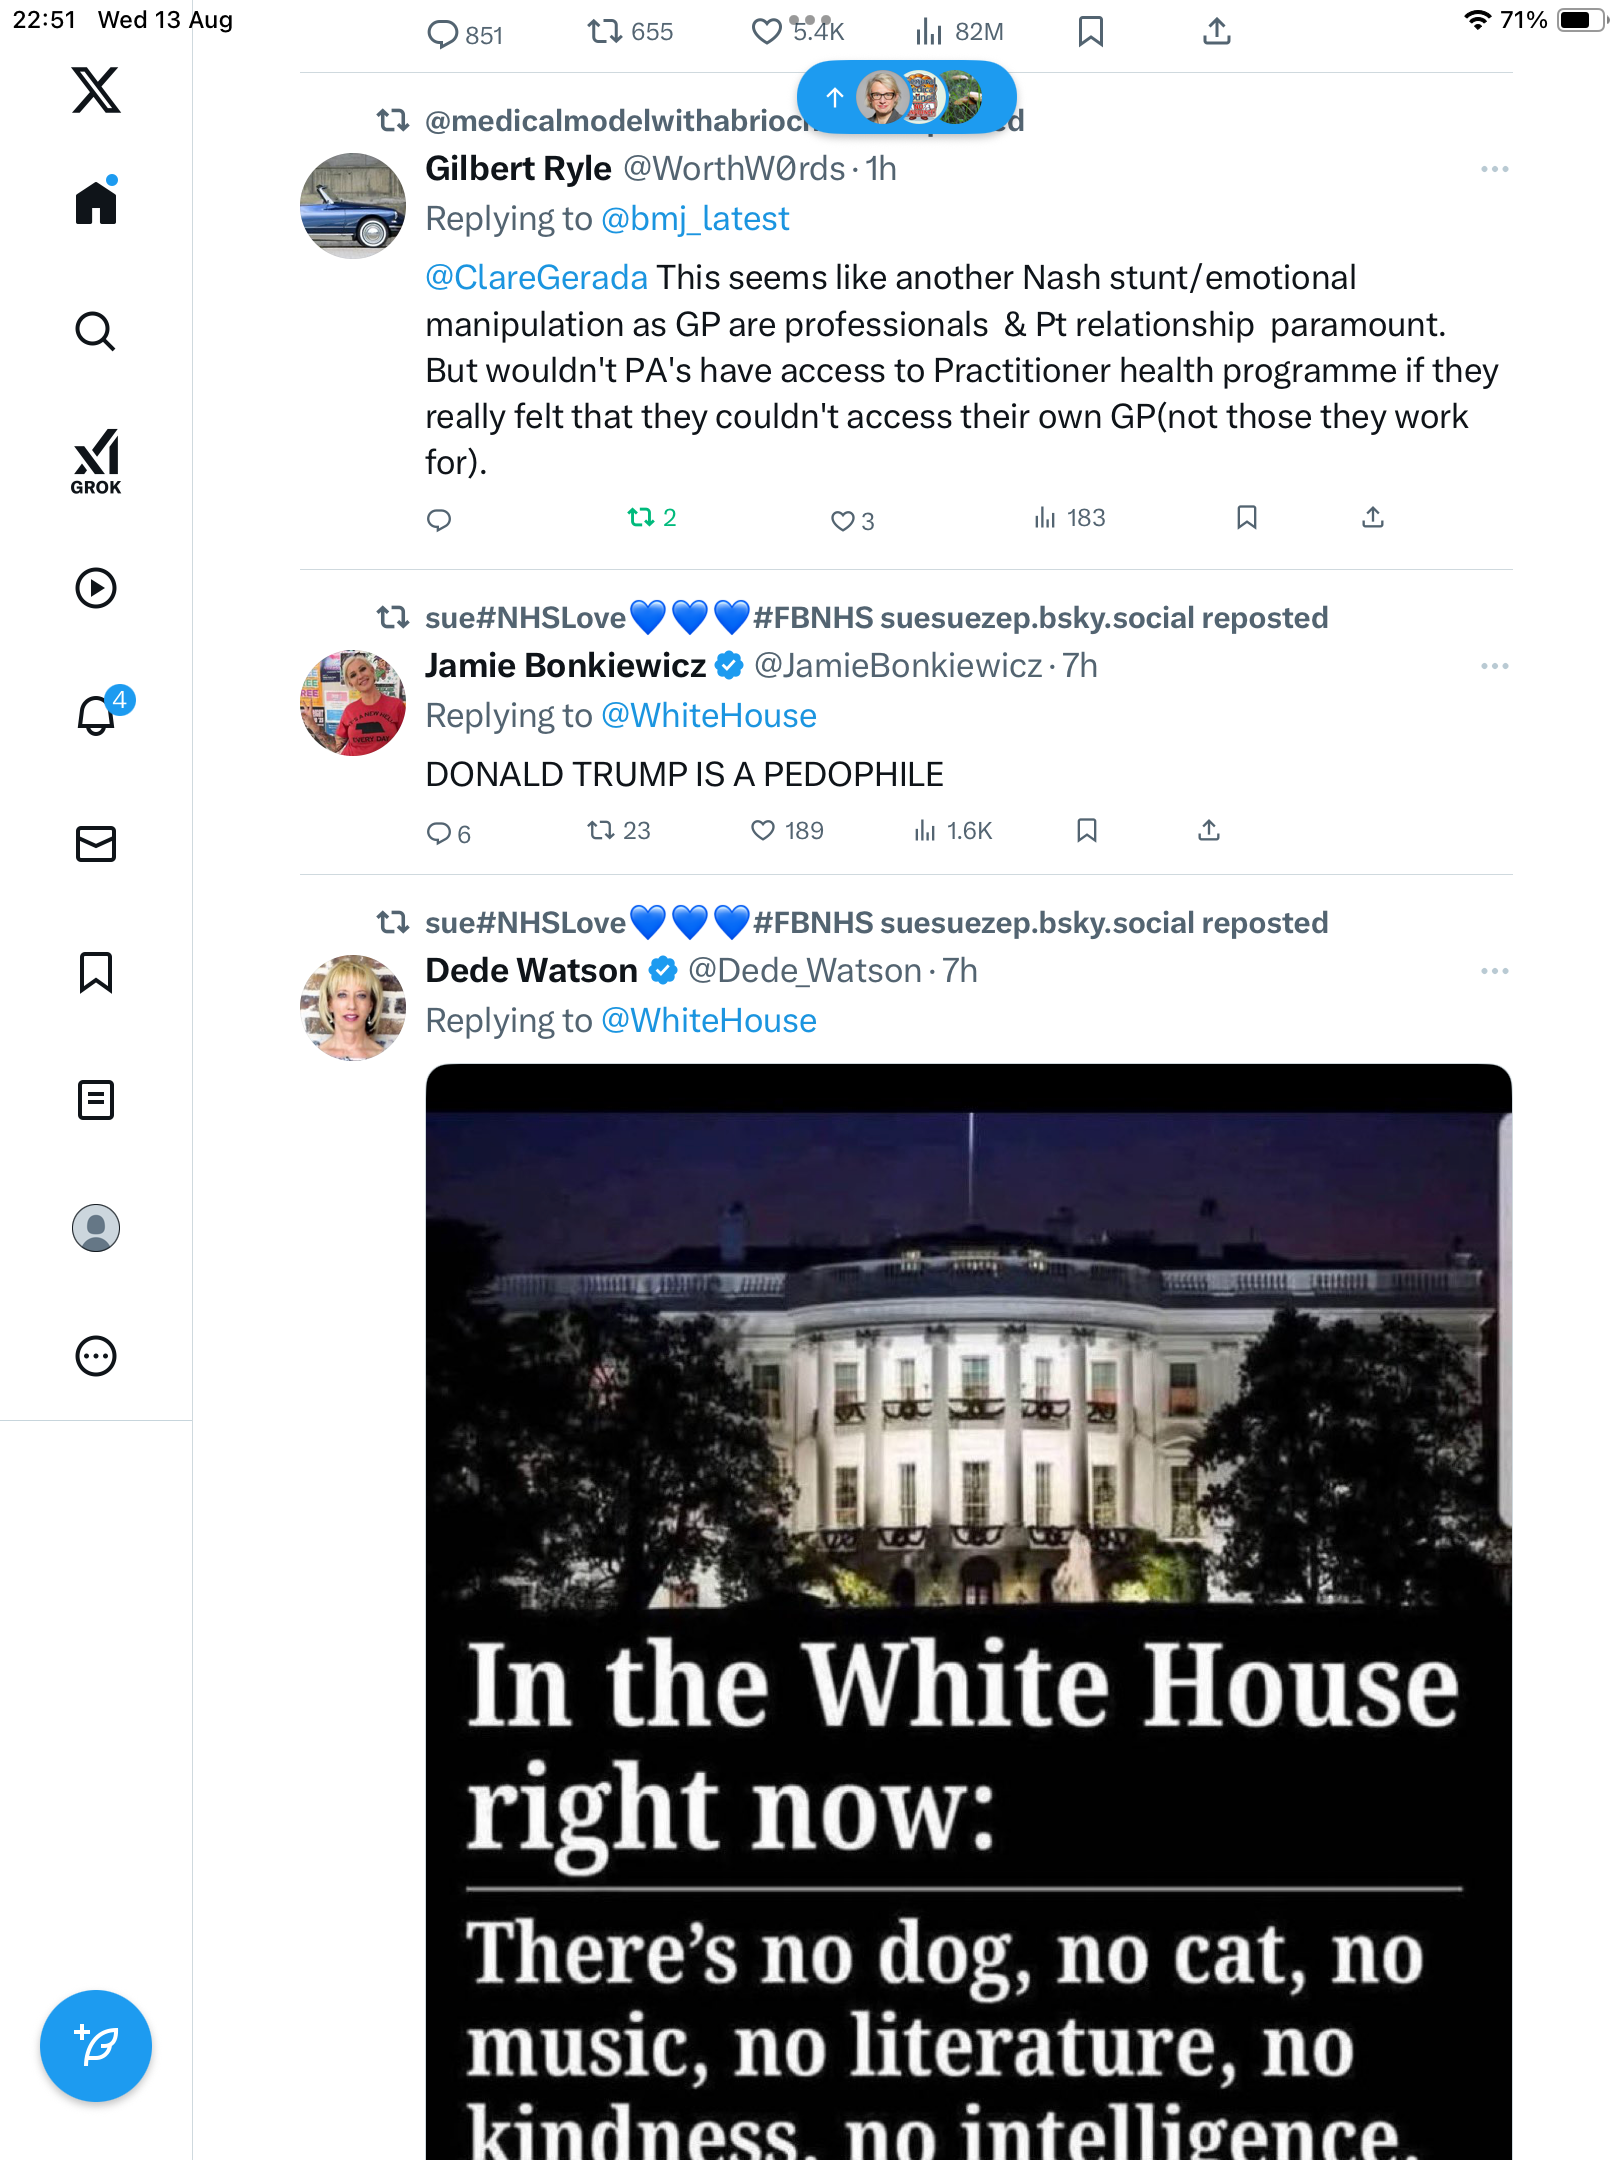Screen dimensions: 1620x2160
Task: Open the @ClareGerada mention link
Action: pos(537,278)
